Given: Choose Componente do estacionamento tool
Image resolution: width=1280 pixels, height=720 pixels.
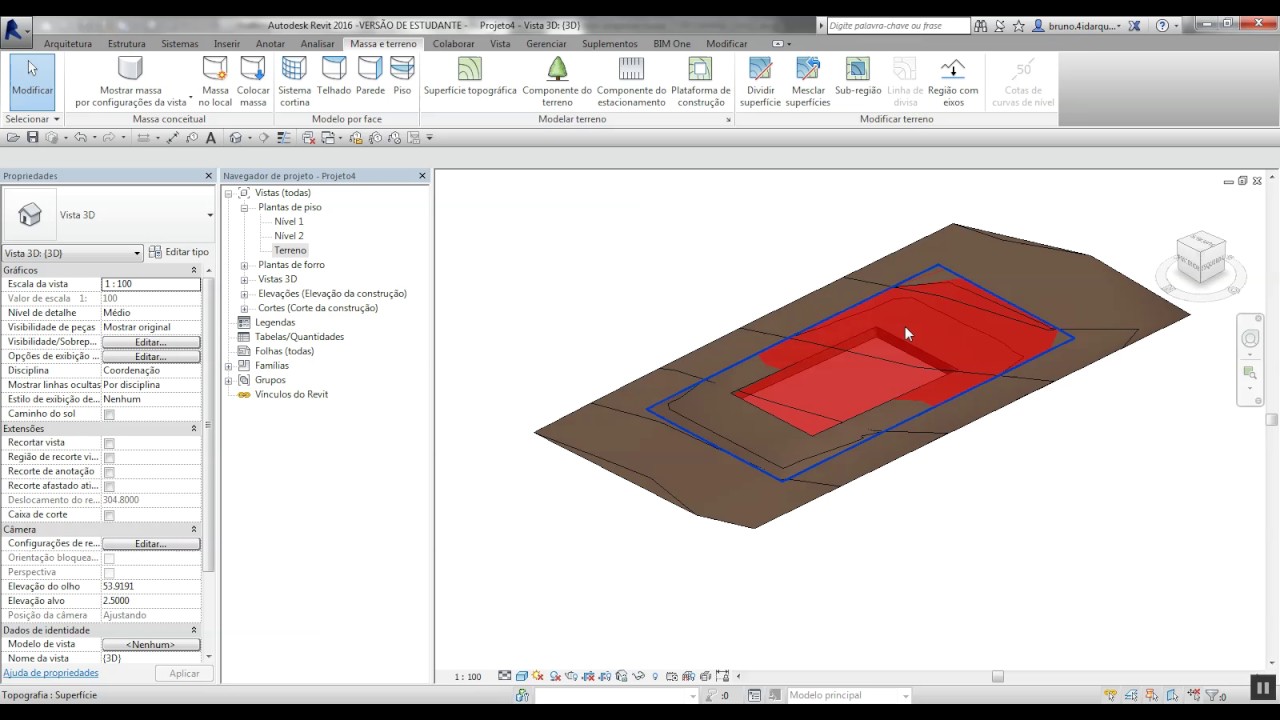Looking at the screenshot, I should tap(631, 82).
